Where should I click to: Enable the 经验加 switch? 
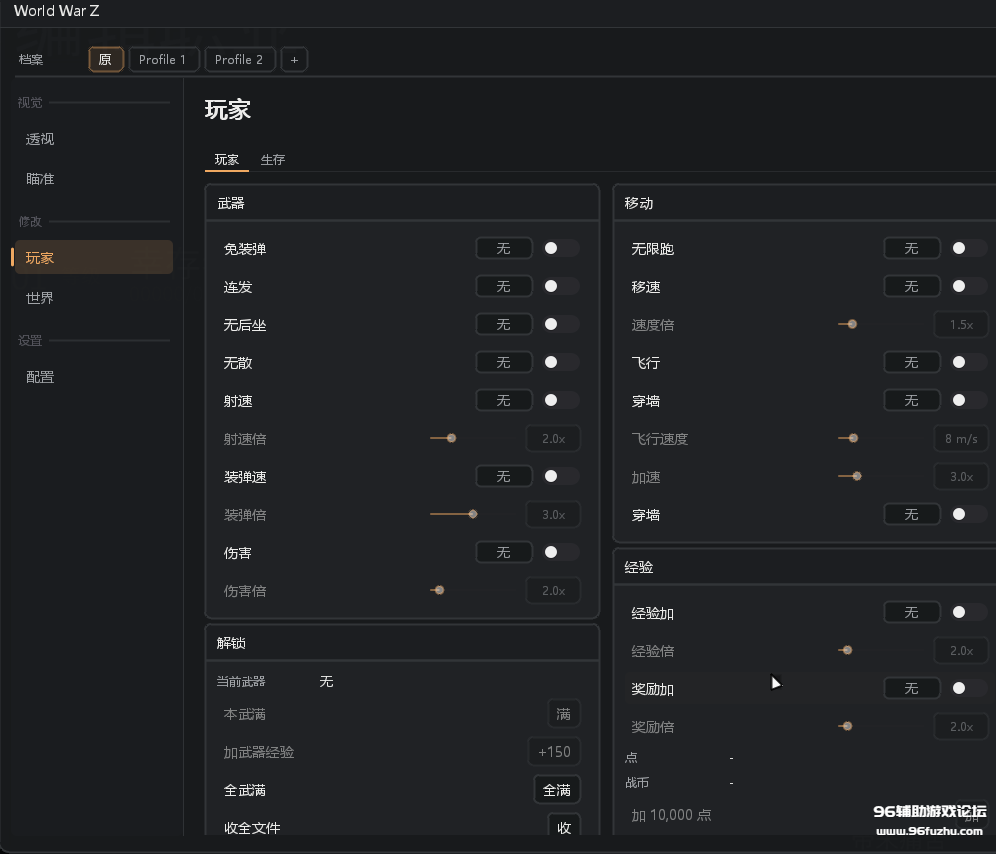969,613
